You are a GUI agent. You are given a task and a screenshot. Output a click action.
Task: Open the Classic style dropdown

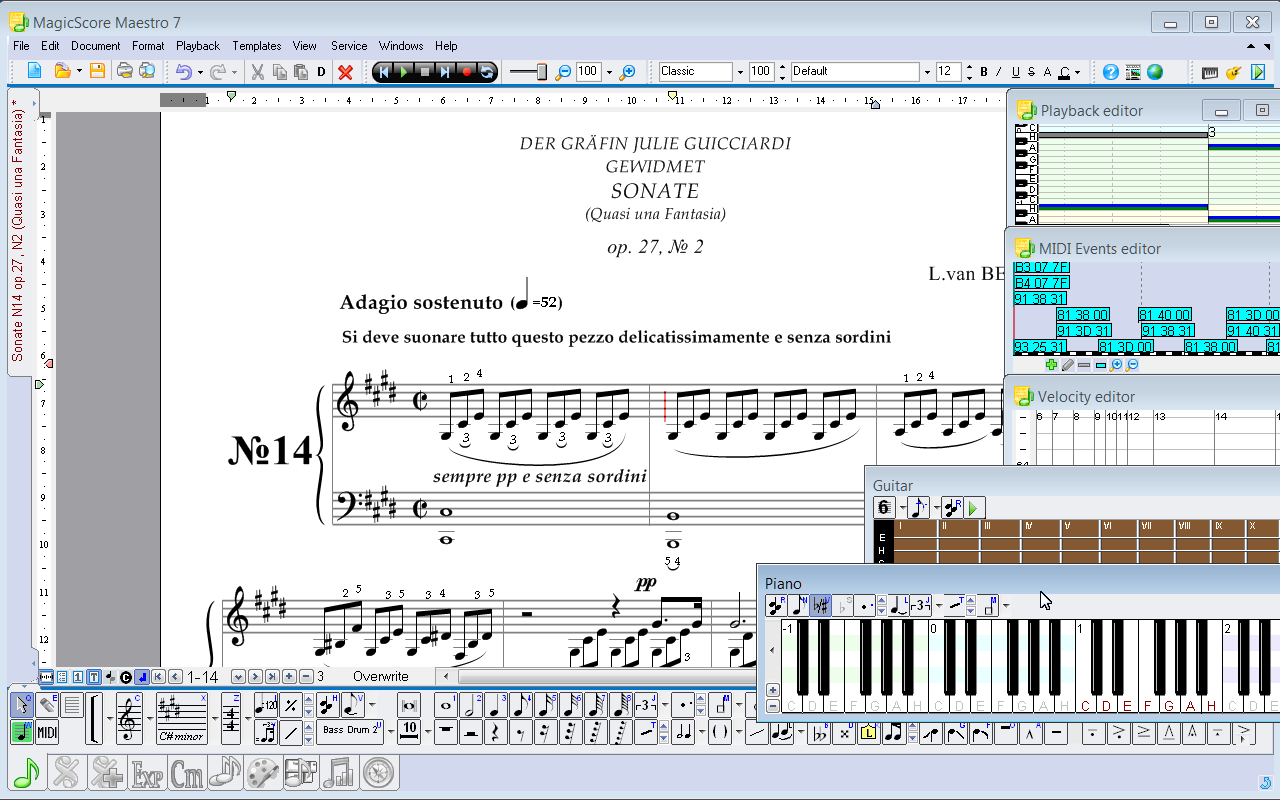[740, 72]
